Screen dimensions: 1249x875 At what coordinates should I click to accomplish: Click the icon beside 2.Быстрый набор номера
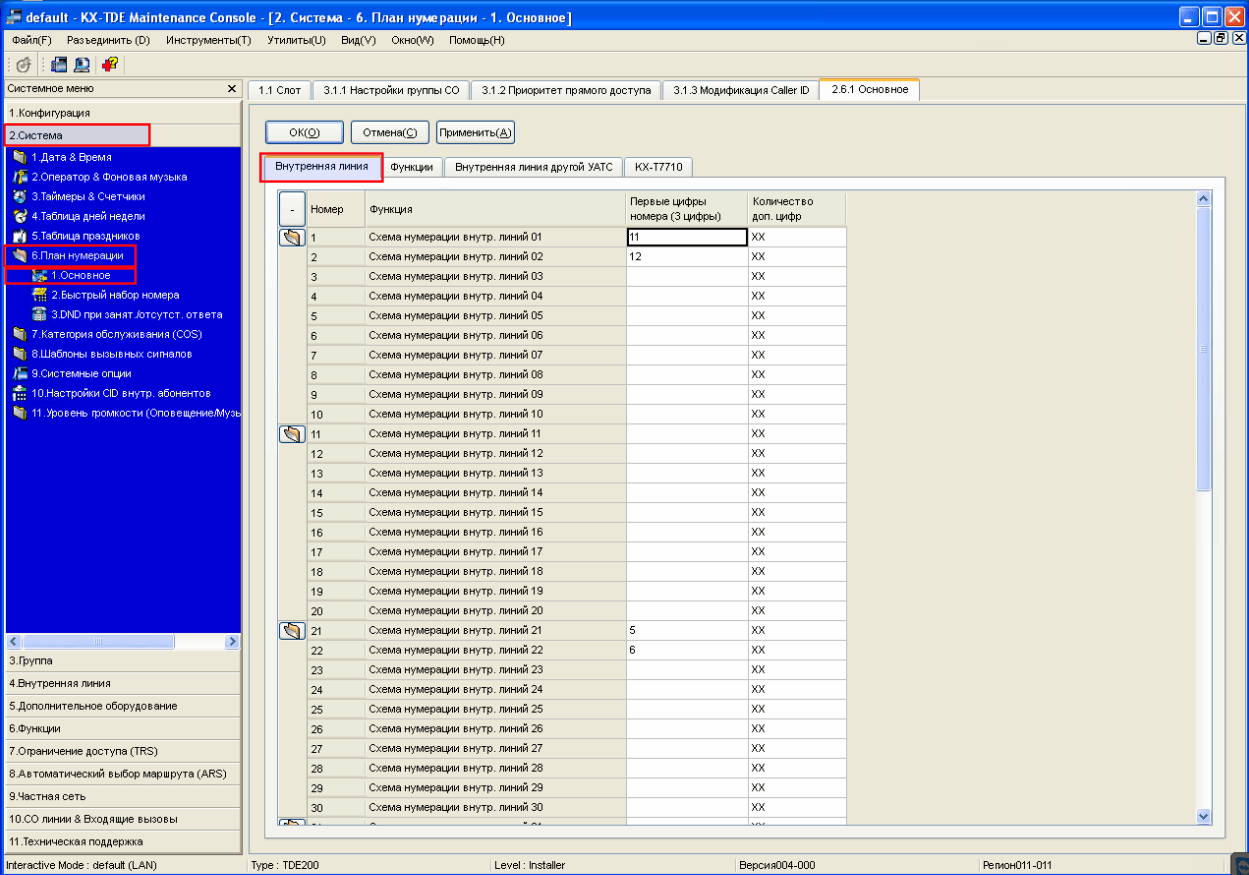point(40,295)
